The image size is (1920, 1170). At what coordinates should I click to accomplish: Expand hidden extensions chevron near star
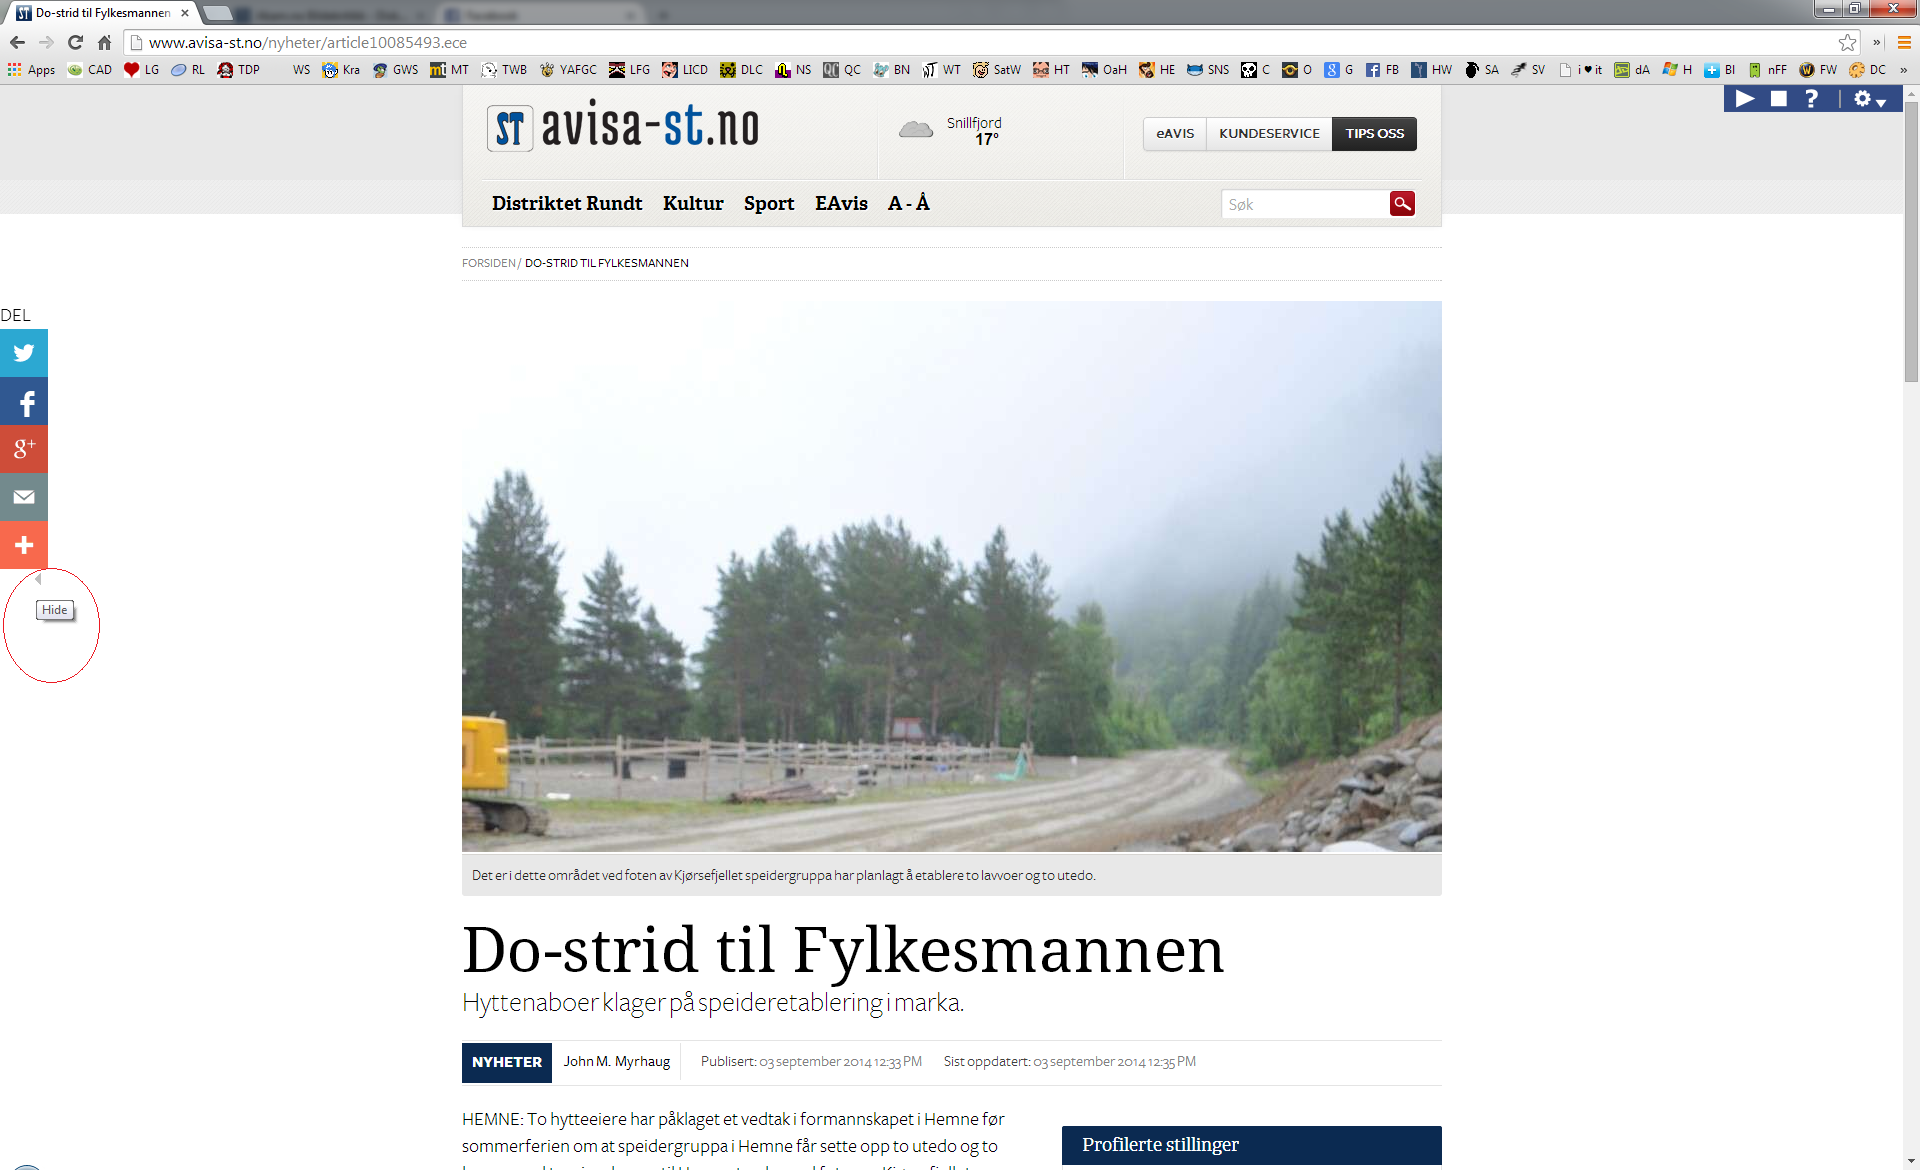click(x=1876, y=42)
